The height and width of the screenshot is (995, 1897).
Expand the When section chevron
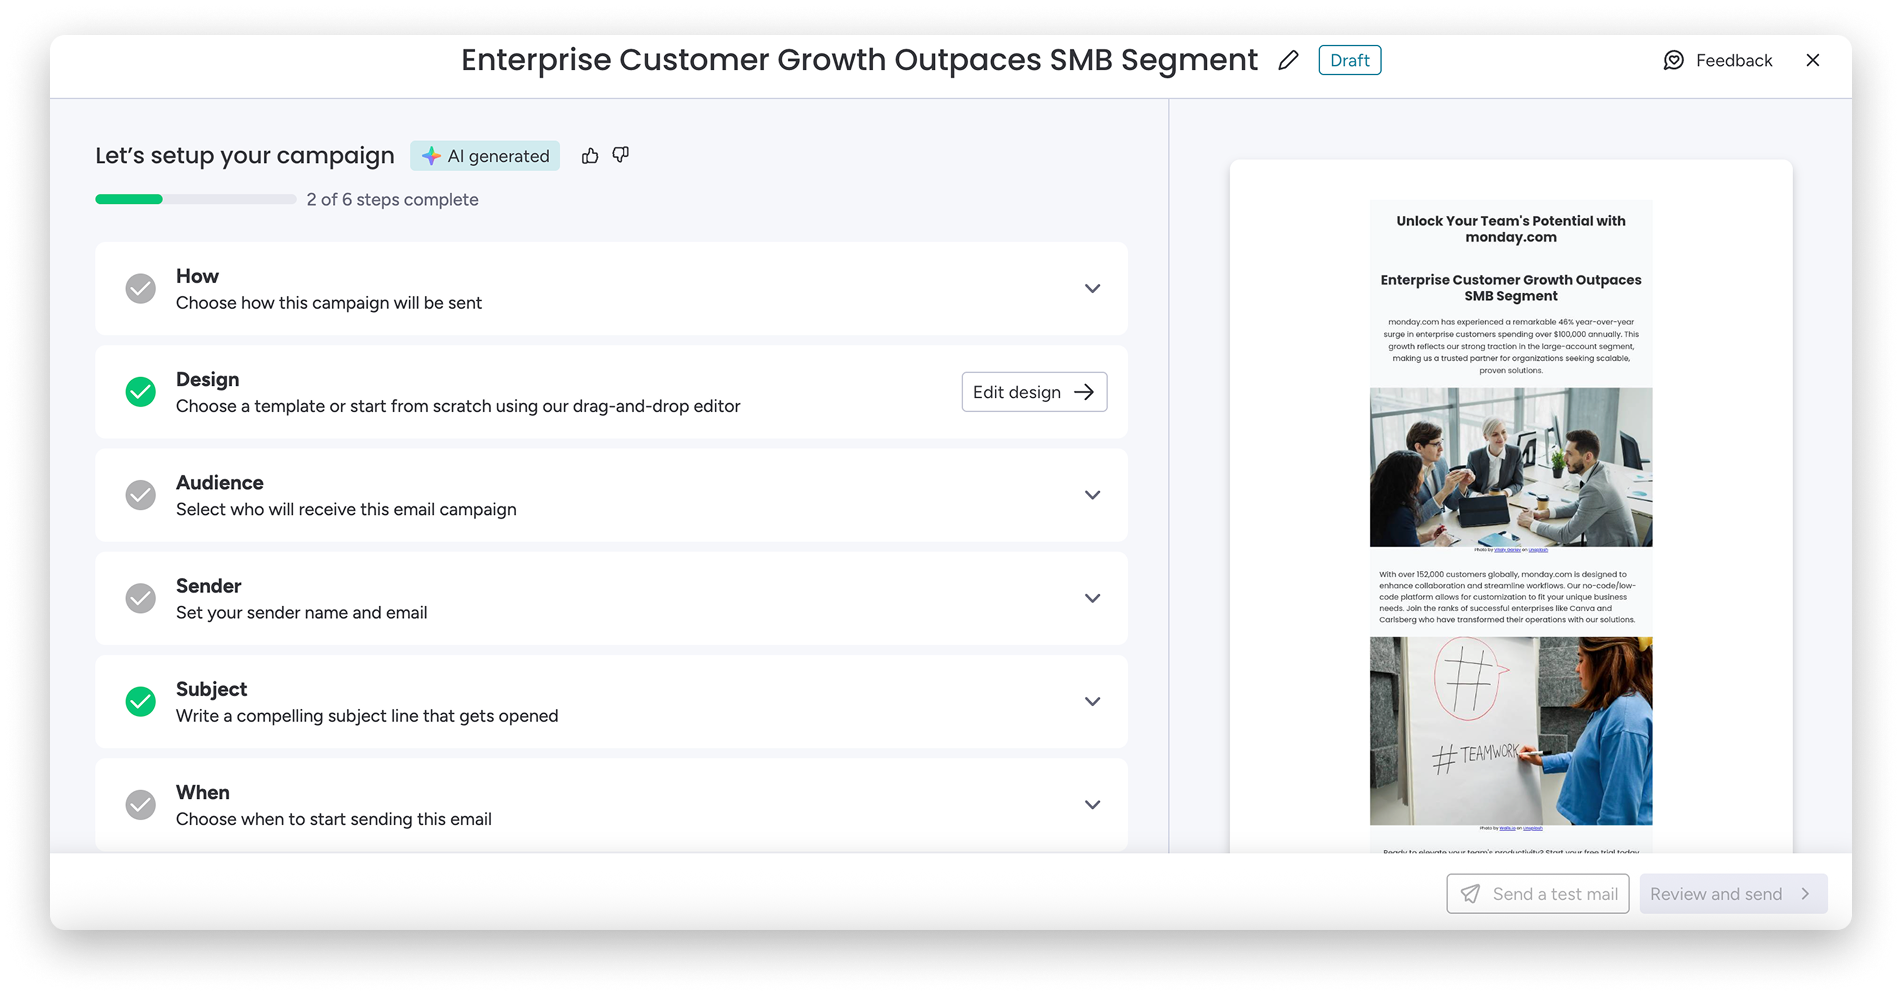1093,805
